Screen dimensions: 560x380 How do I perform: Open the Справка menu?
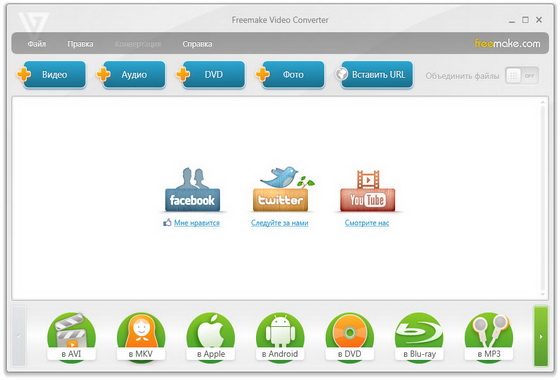[197, 44]
